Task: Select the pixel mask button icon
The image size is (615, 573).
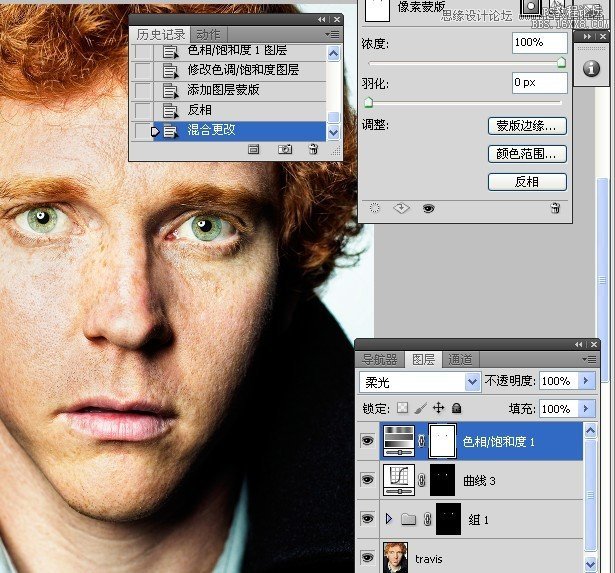Action: click(x=530, y=7)
